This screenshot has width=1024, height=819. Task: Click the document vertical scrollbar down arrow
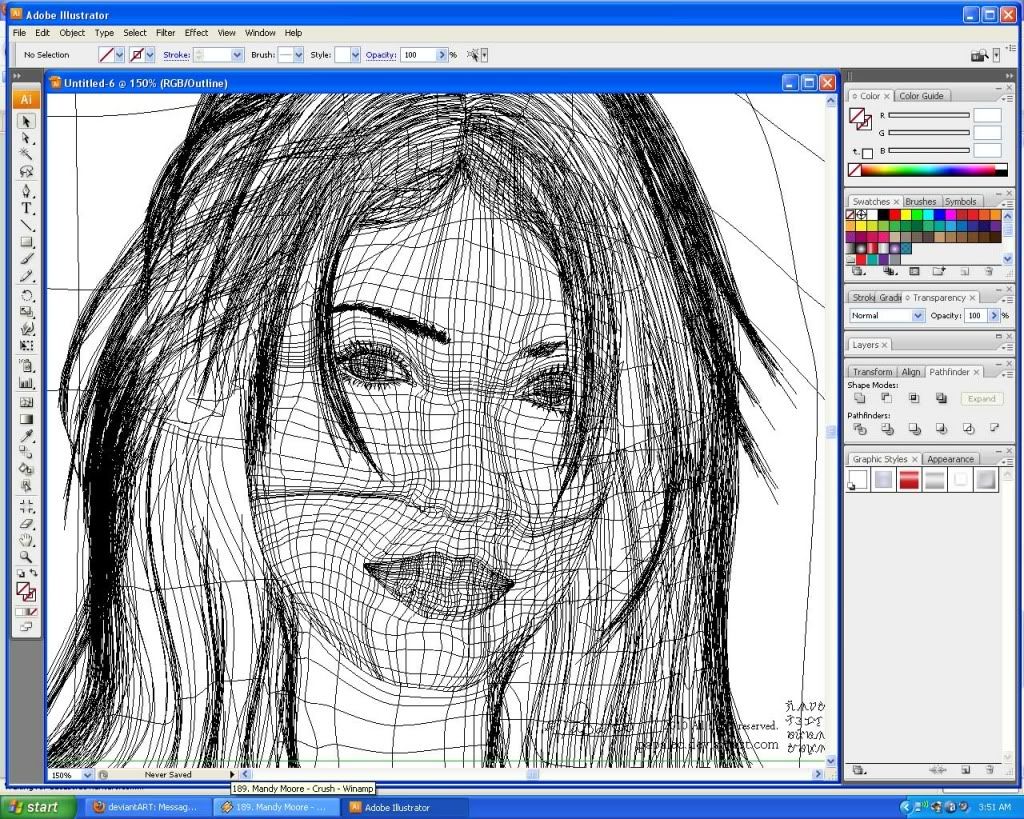[x=831, y=761]
